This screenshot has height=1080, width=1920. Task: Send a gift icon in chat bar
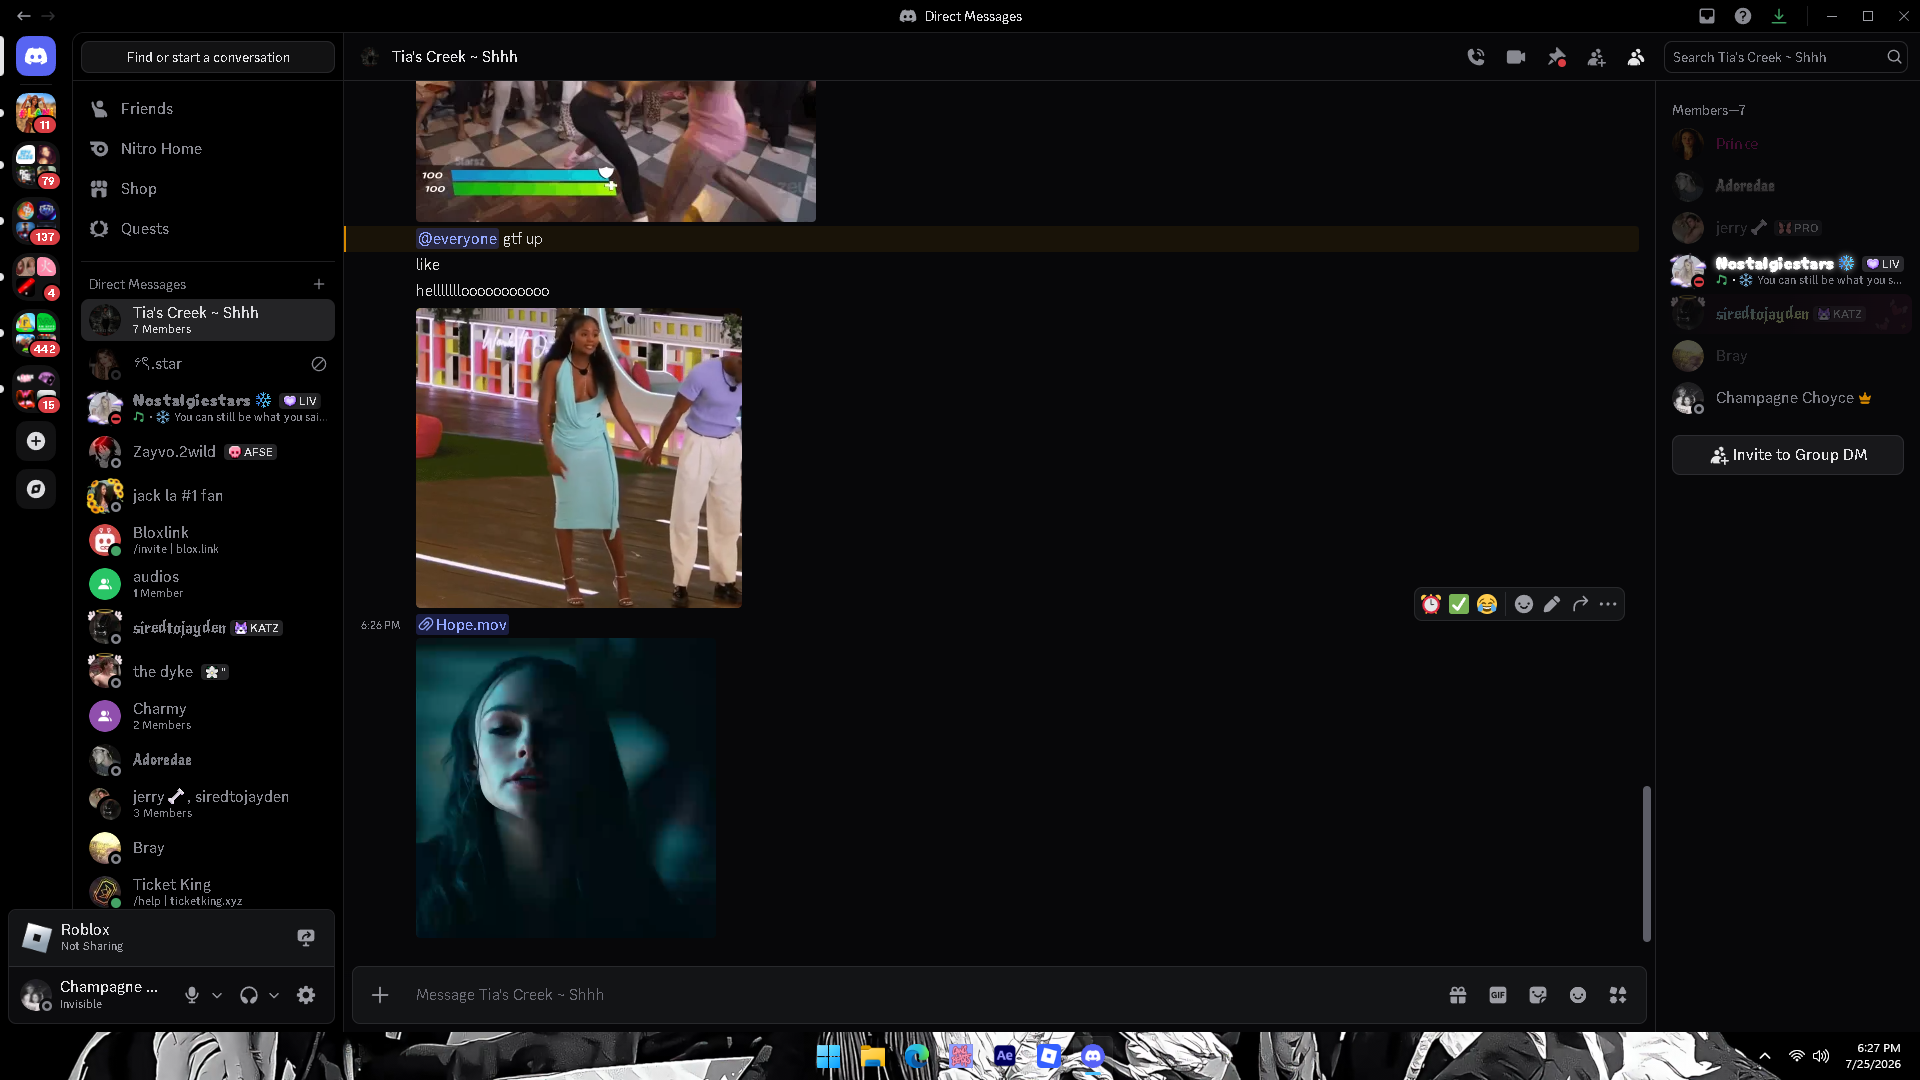tap(1458, 995)
